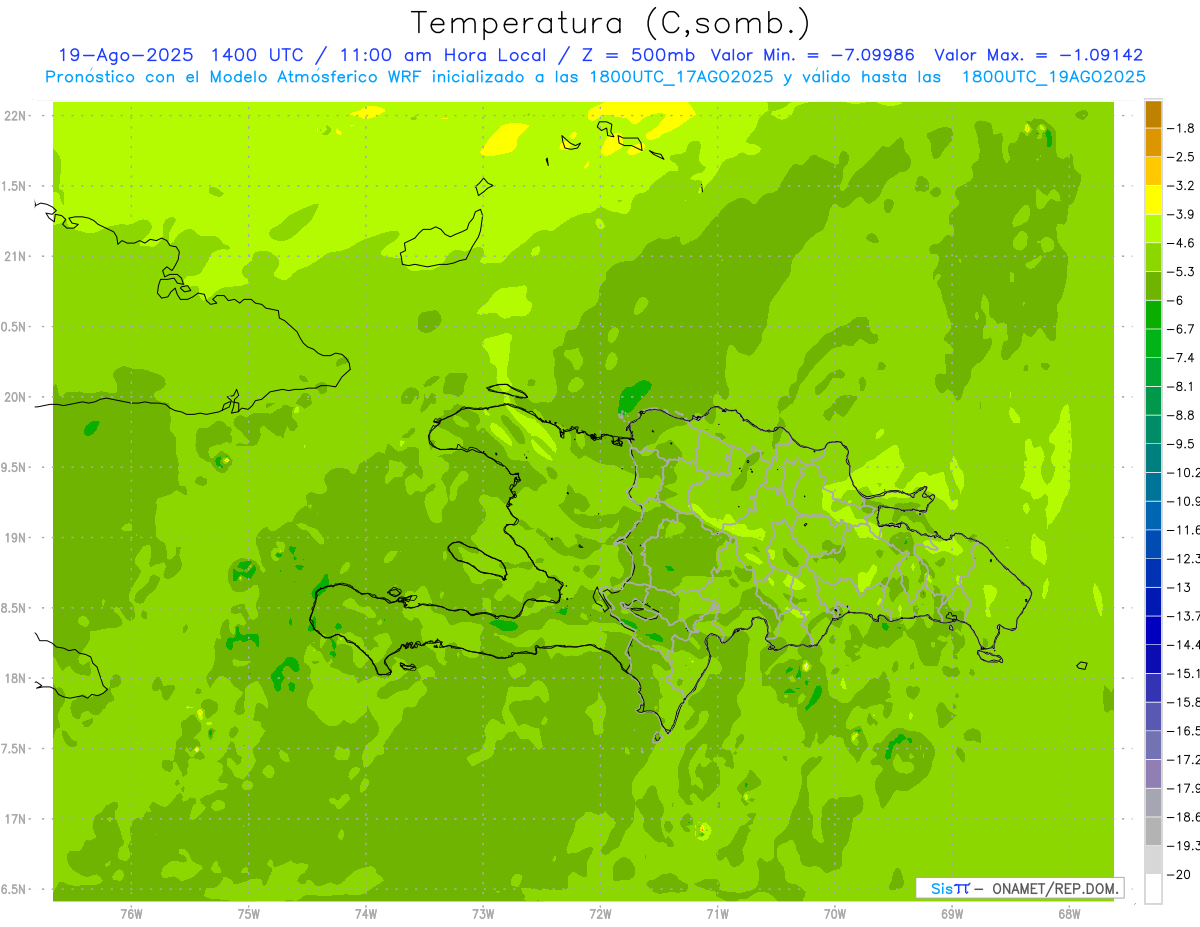Click the '-2.5' legend value

(1182, 158)
